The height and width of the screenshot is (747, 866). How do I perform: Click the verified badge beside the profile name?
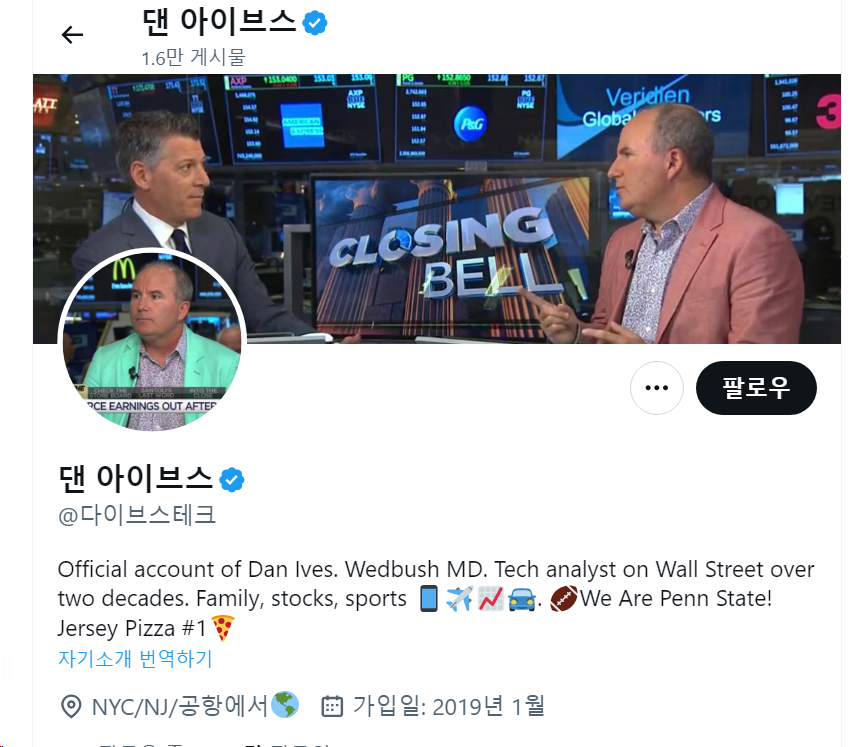click(232, 479)
